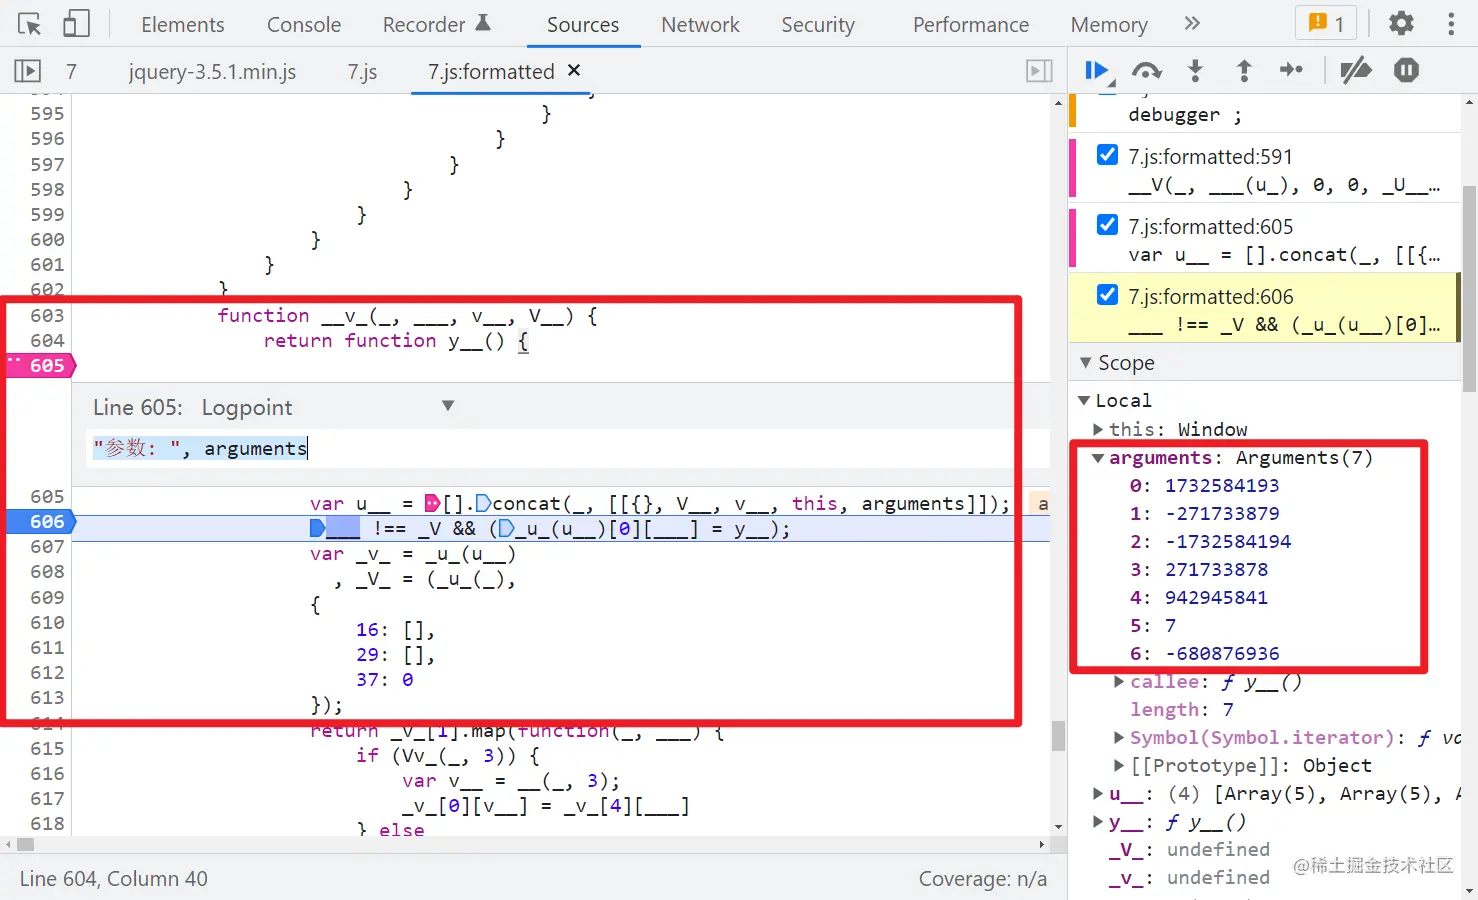
Task: Switch to the 7.js file tab
Action: tap(362, 71)
